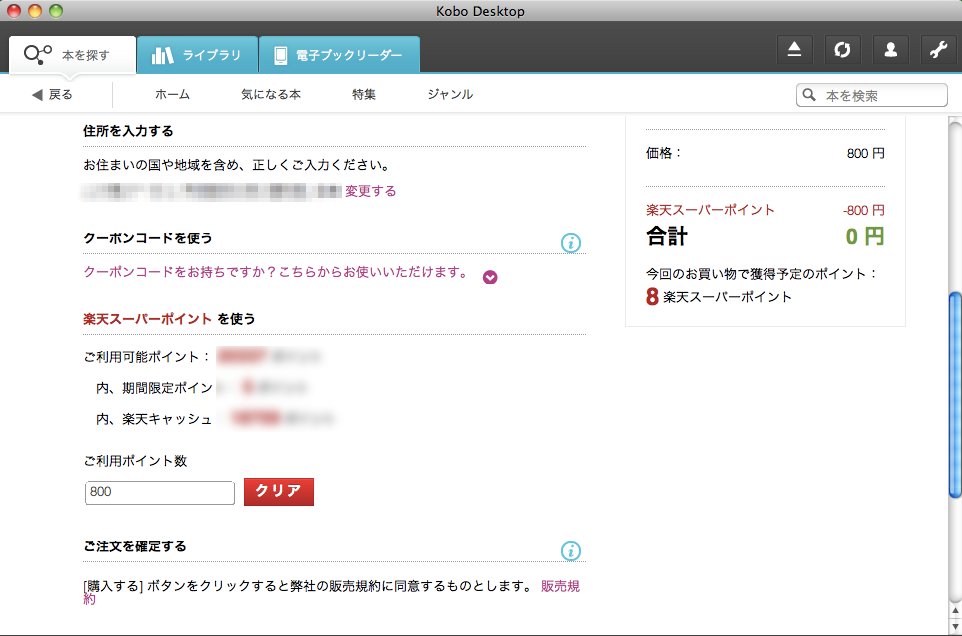Click the info icon beside ご注文を確定する
Viewport: 962px width, 636px height.
coord(571,551)
